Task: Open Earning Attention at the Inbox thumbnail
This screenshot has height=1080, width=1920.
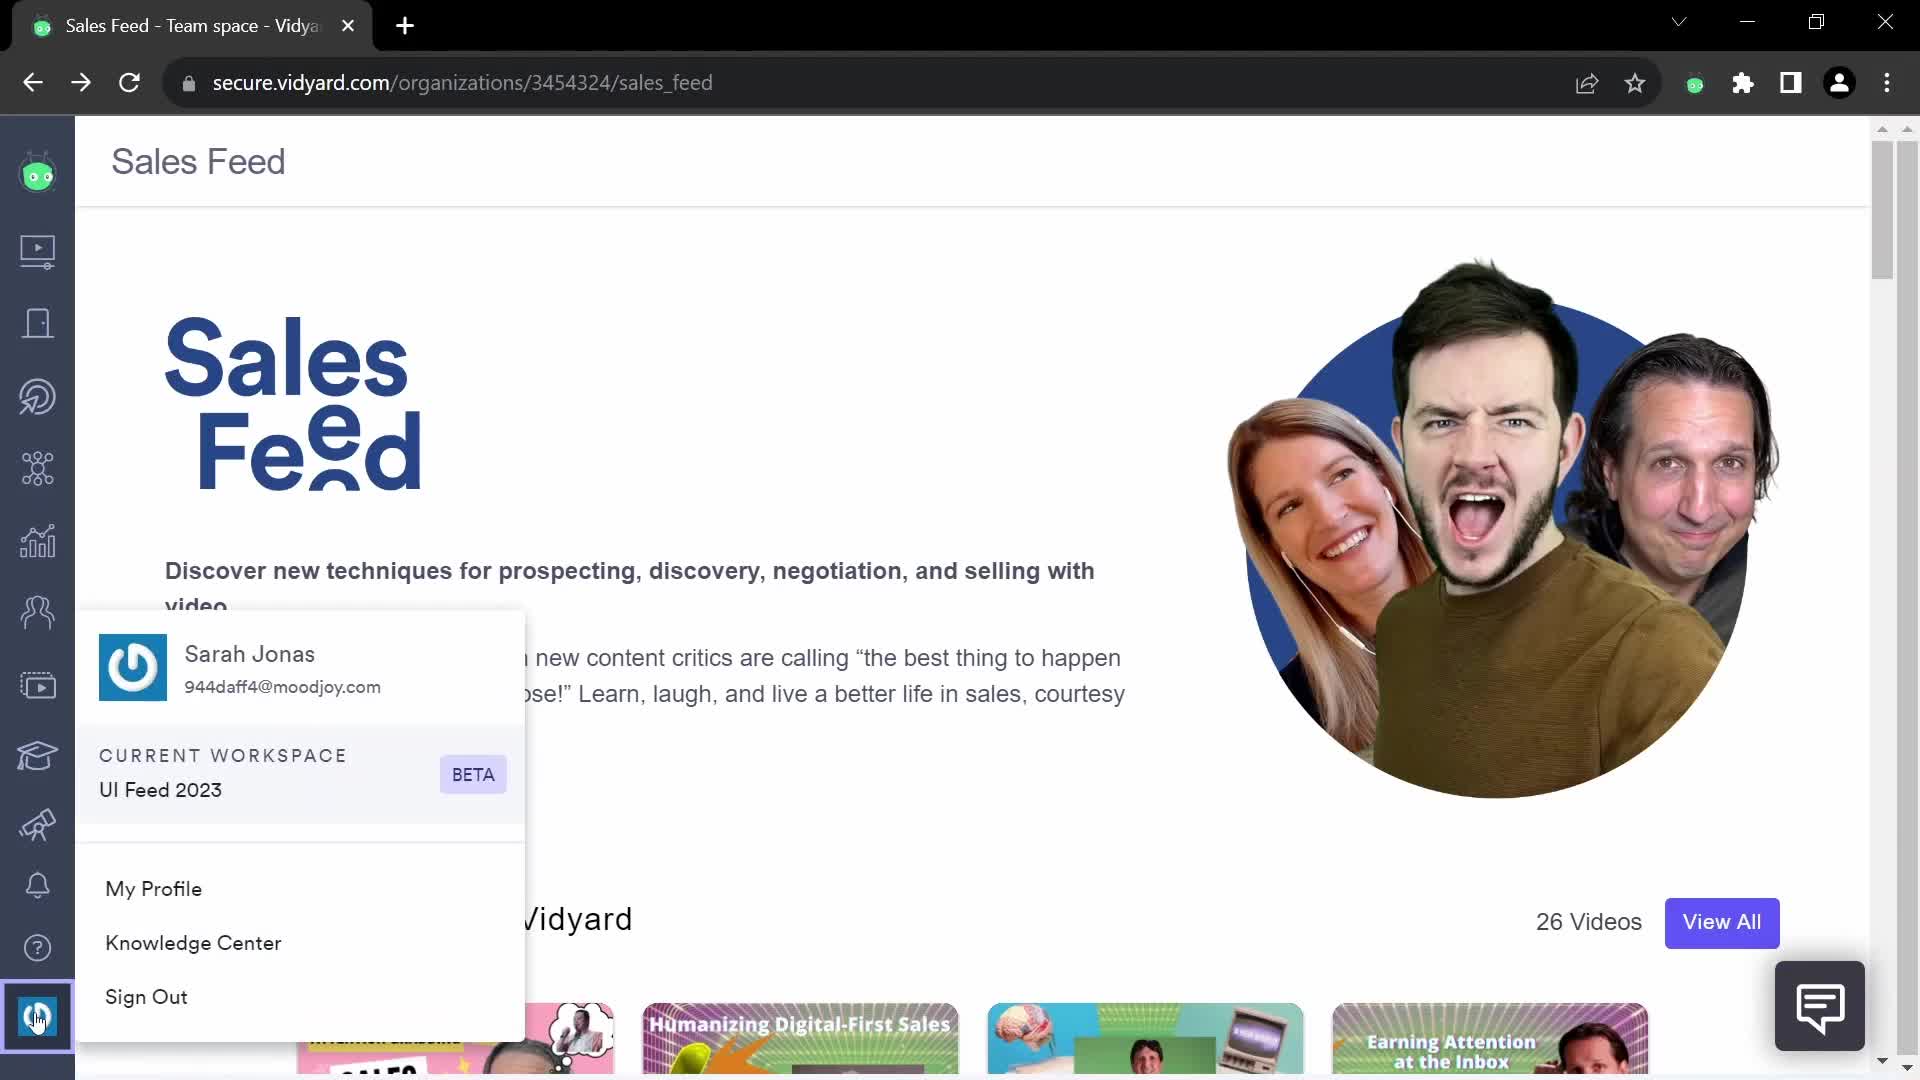Action: click(1490, 1038)
